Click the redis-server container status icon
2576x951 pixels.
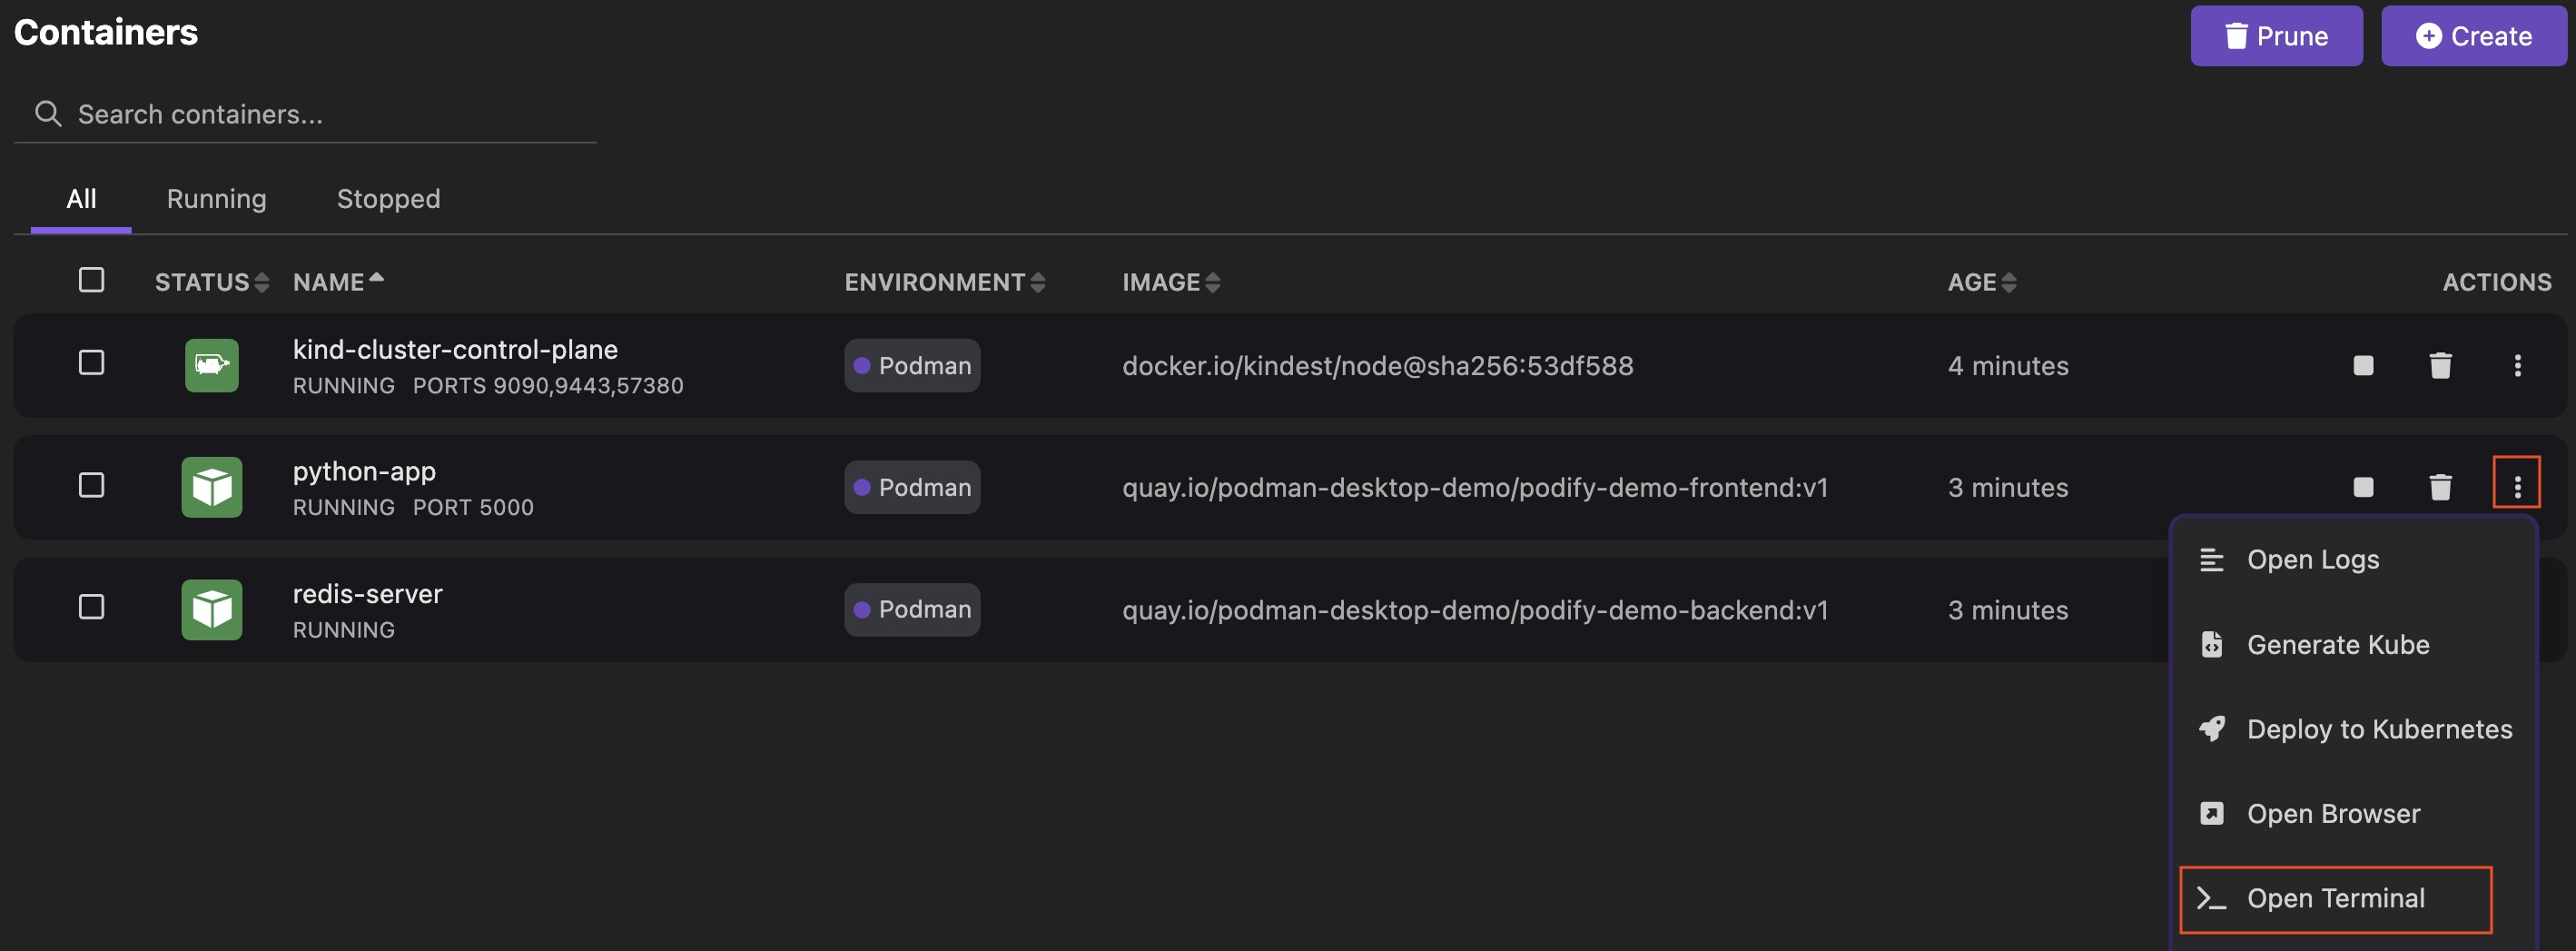coord(211,609)
